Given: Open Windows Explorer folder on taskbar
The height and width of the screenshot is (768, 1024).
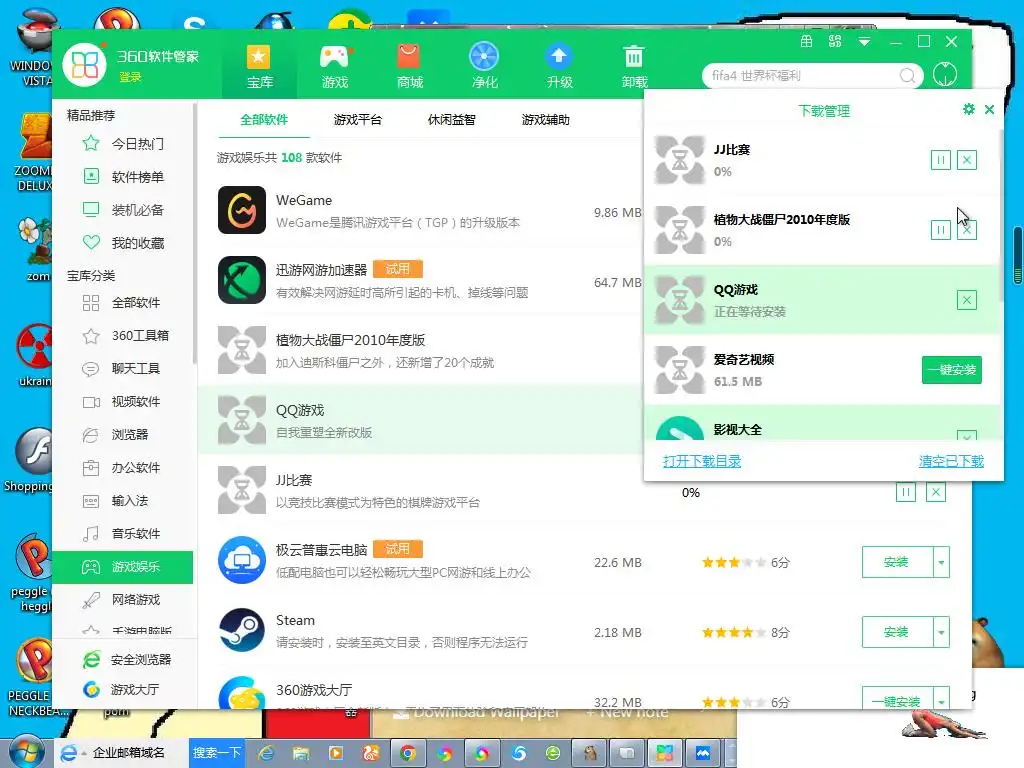Looking at the screenshot, I should (301, 753).
